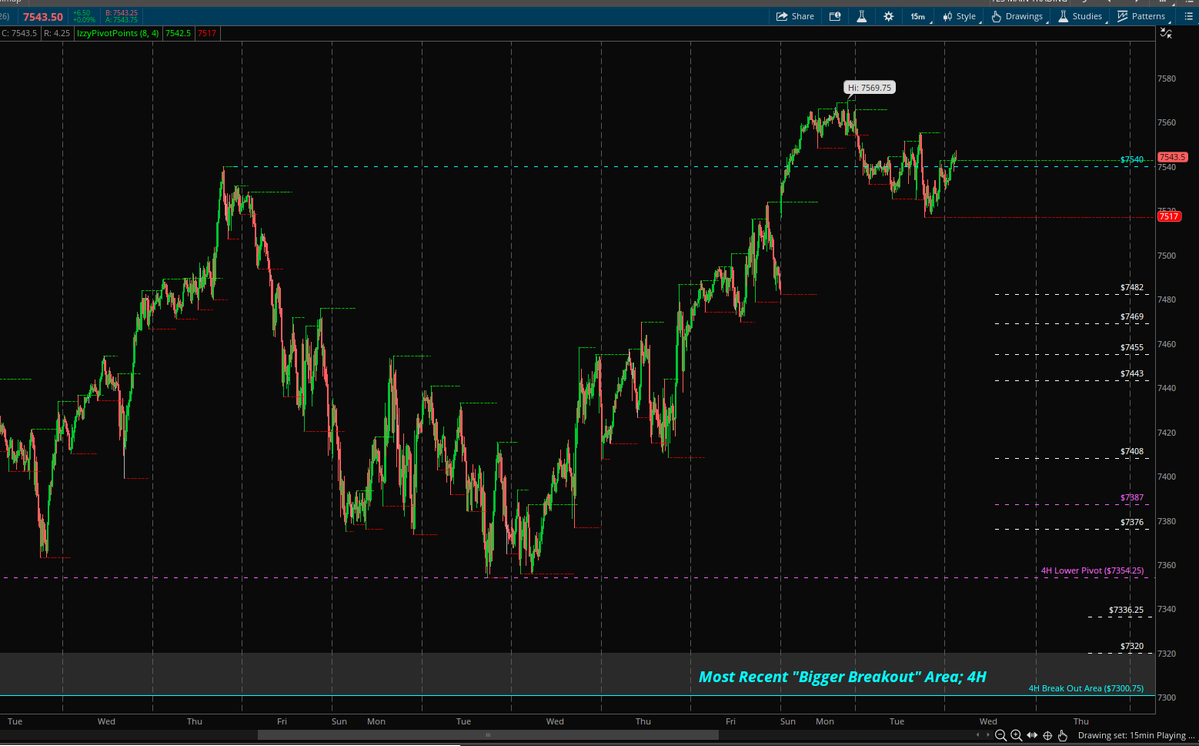Select the $7376 level line label
This screenshot has height=746, width=1199.
(1132, 522)
